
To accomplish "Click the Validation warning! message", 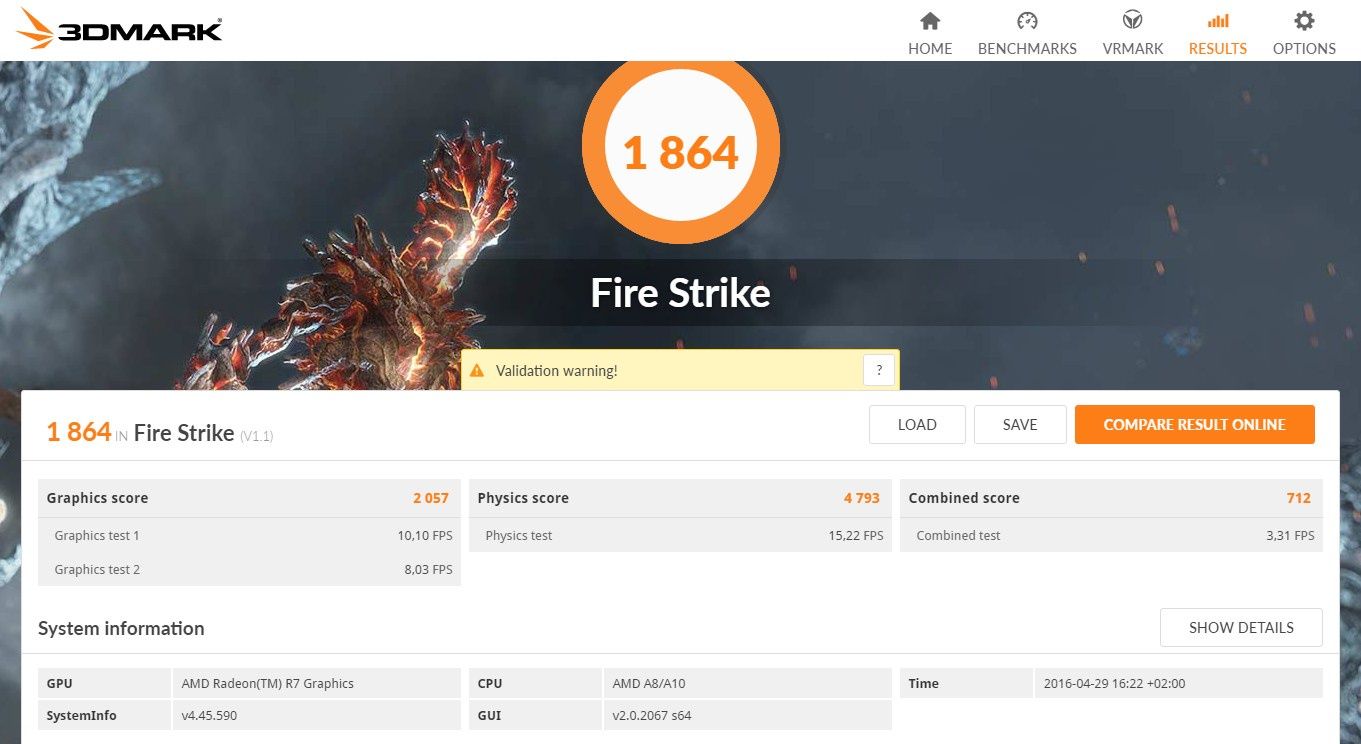I will 557,371.
